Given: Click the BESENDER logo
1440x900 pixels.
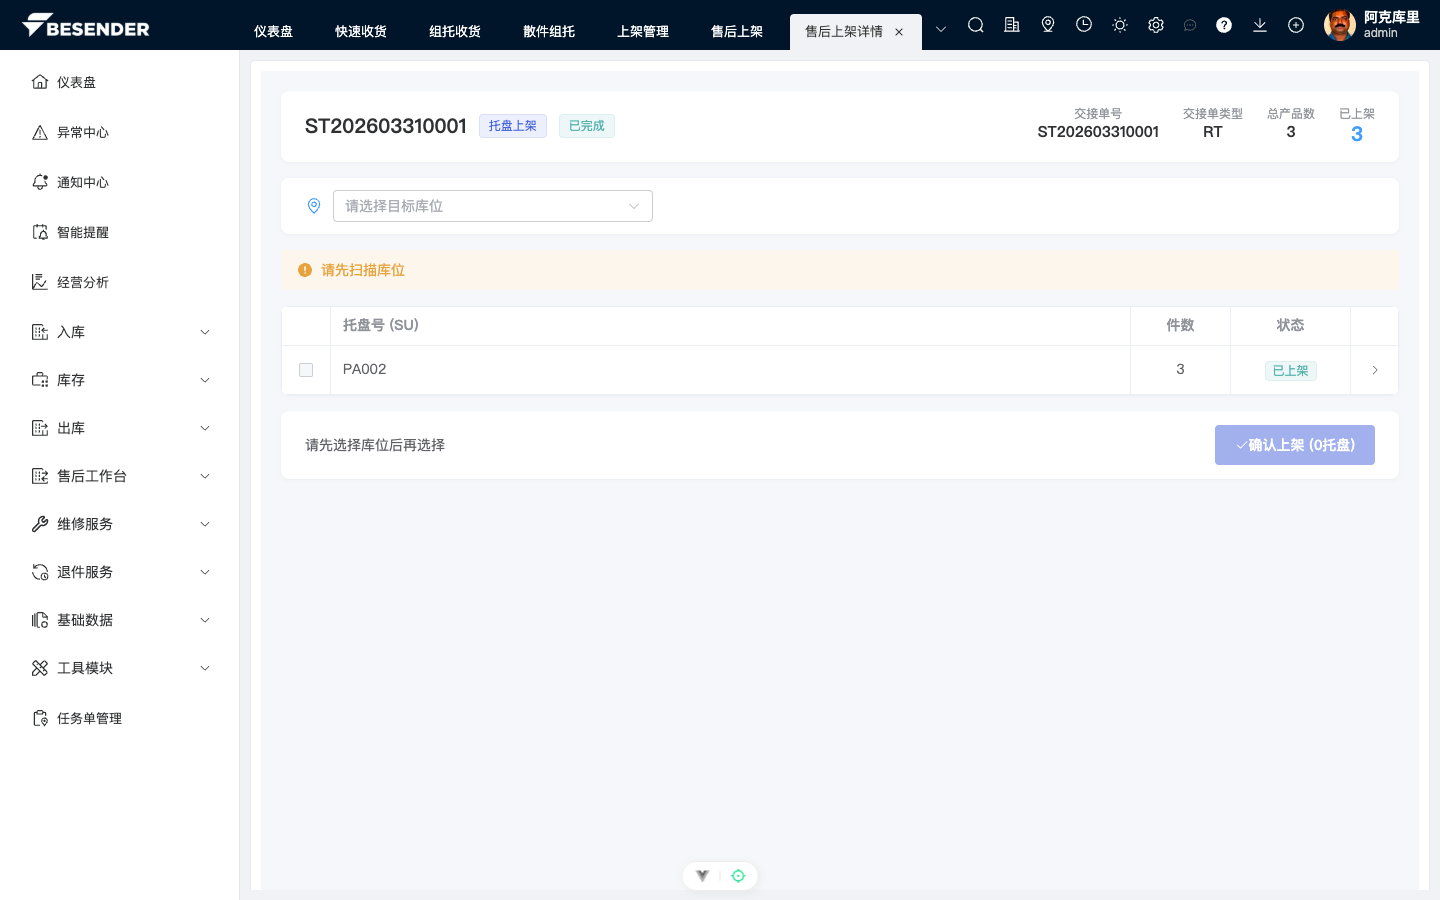Looking at the screenshot, I should coord(85,26).
